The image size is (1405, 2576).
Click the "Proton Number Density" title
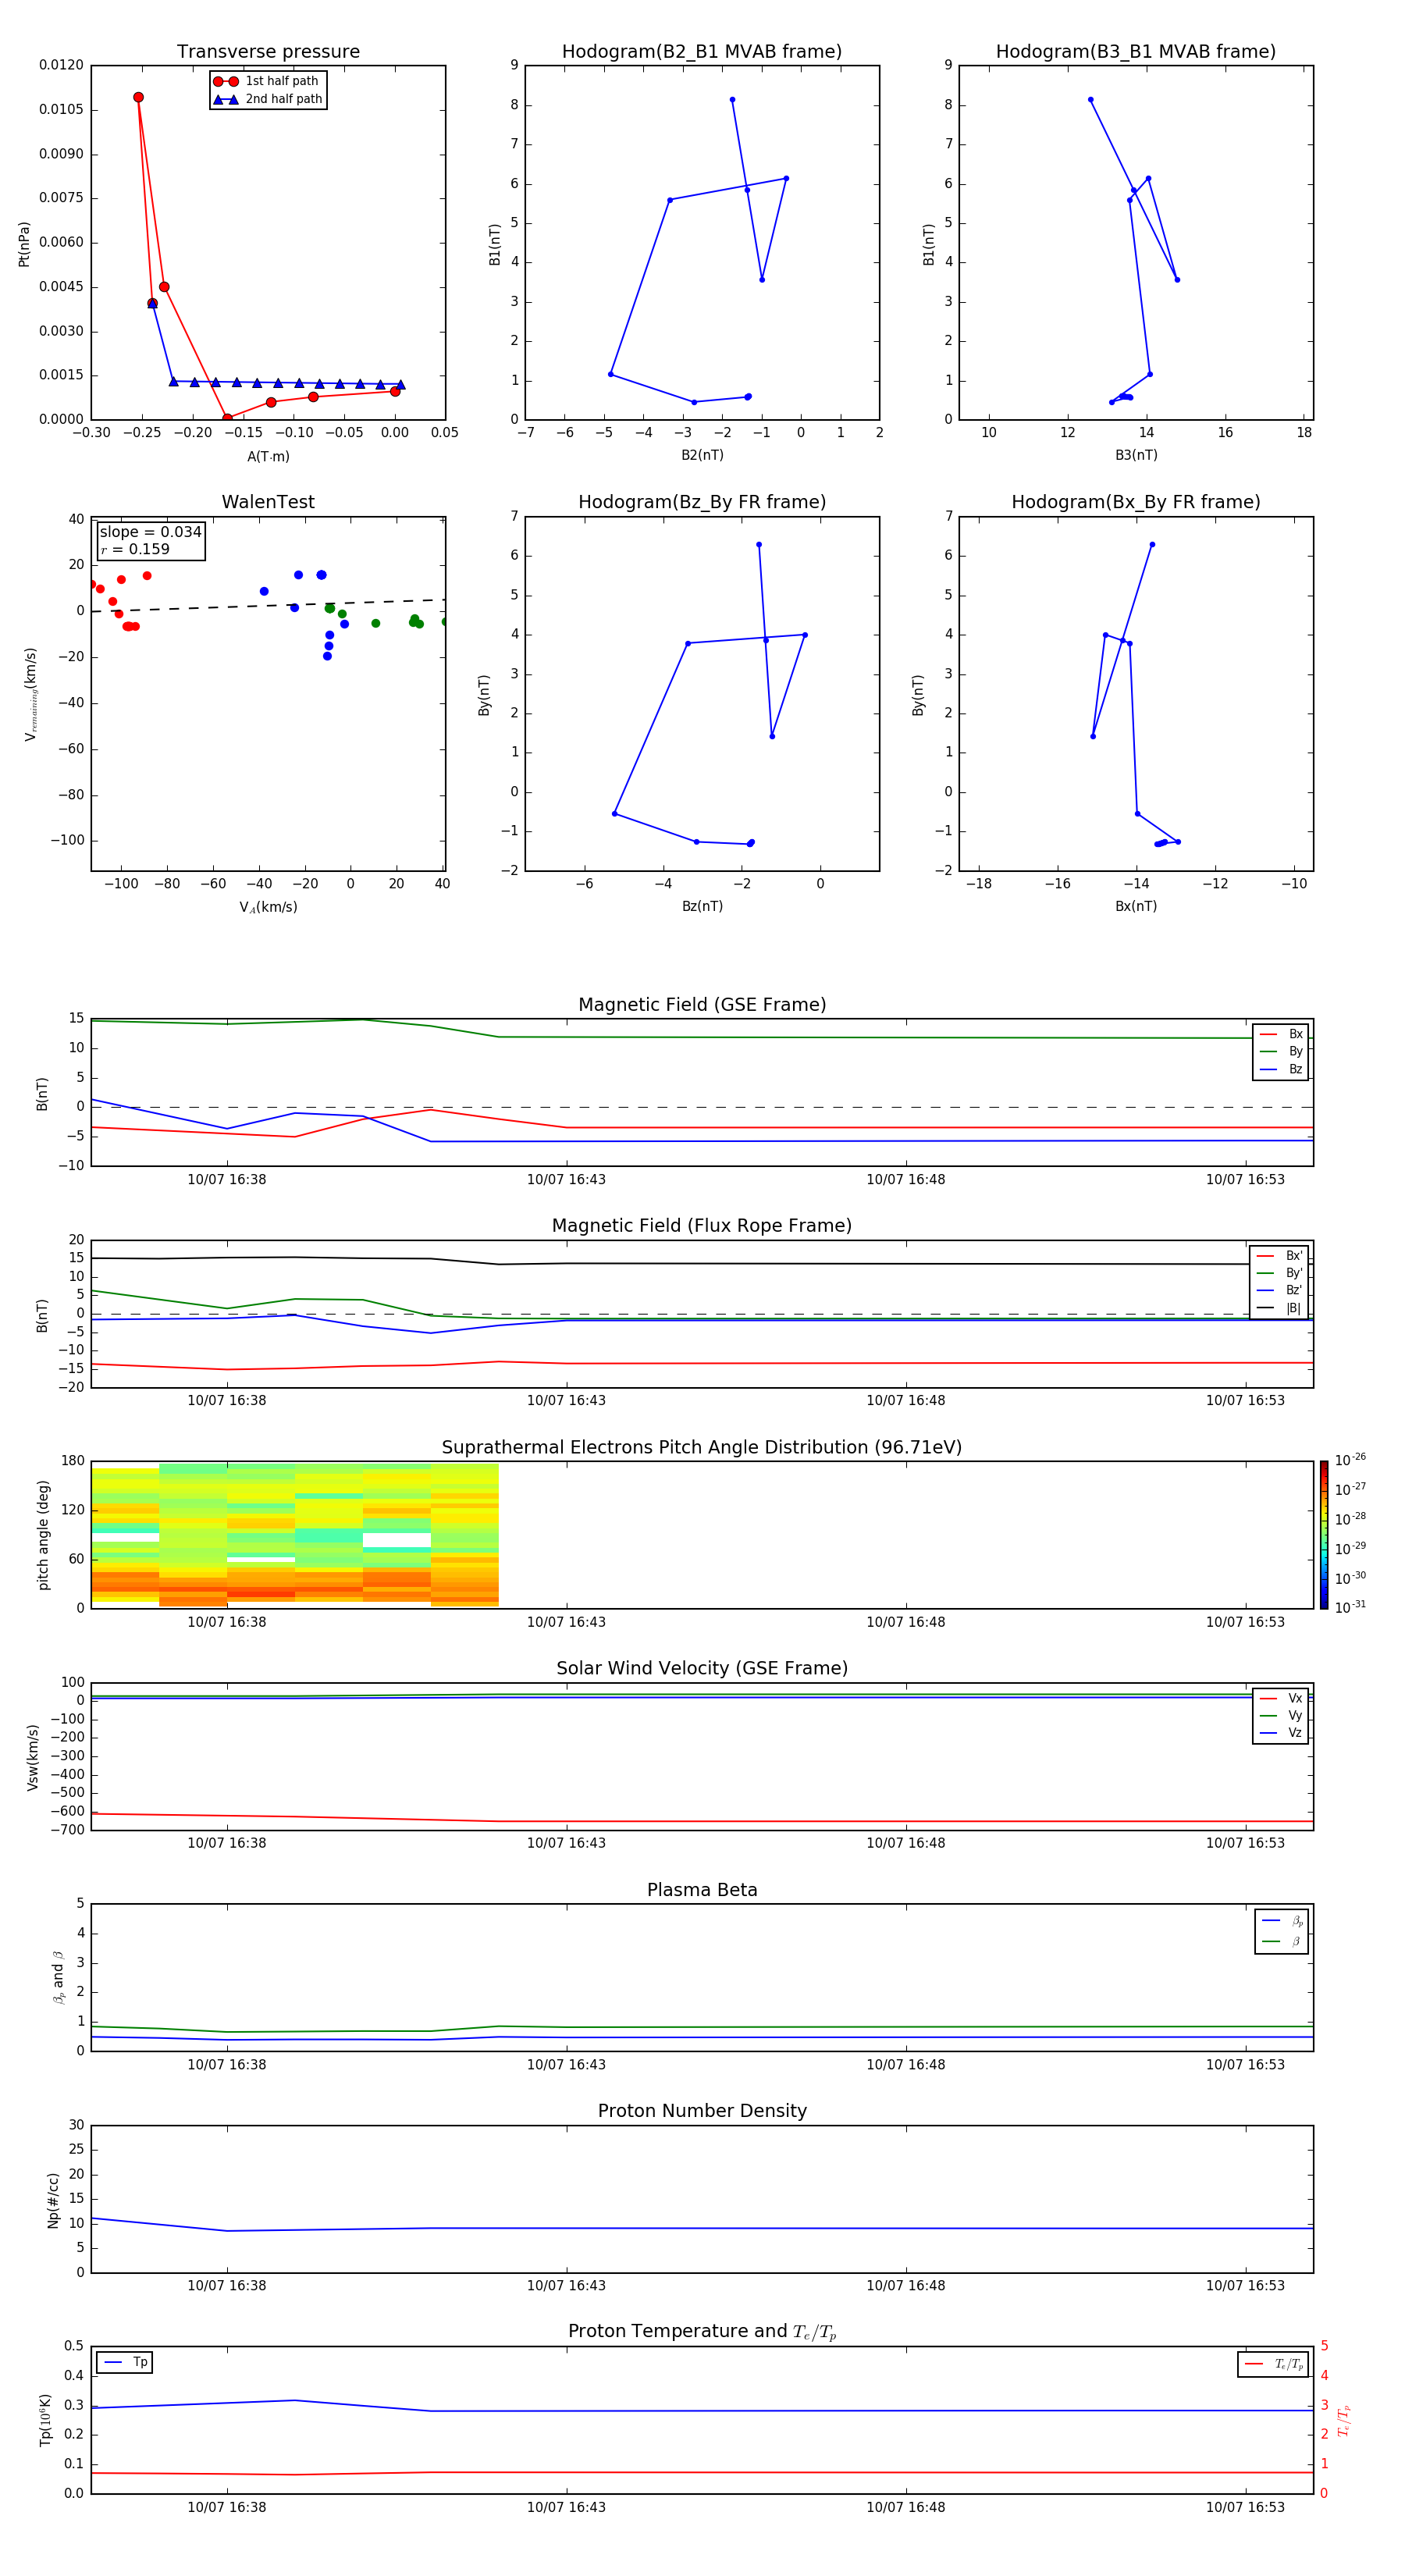point(702,2111)
